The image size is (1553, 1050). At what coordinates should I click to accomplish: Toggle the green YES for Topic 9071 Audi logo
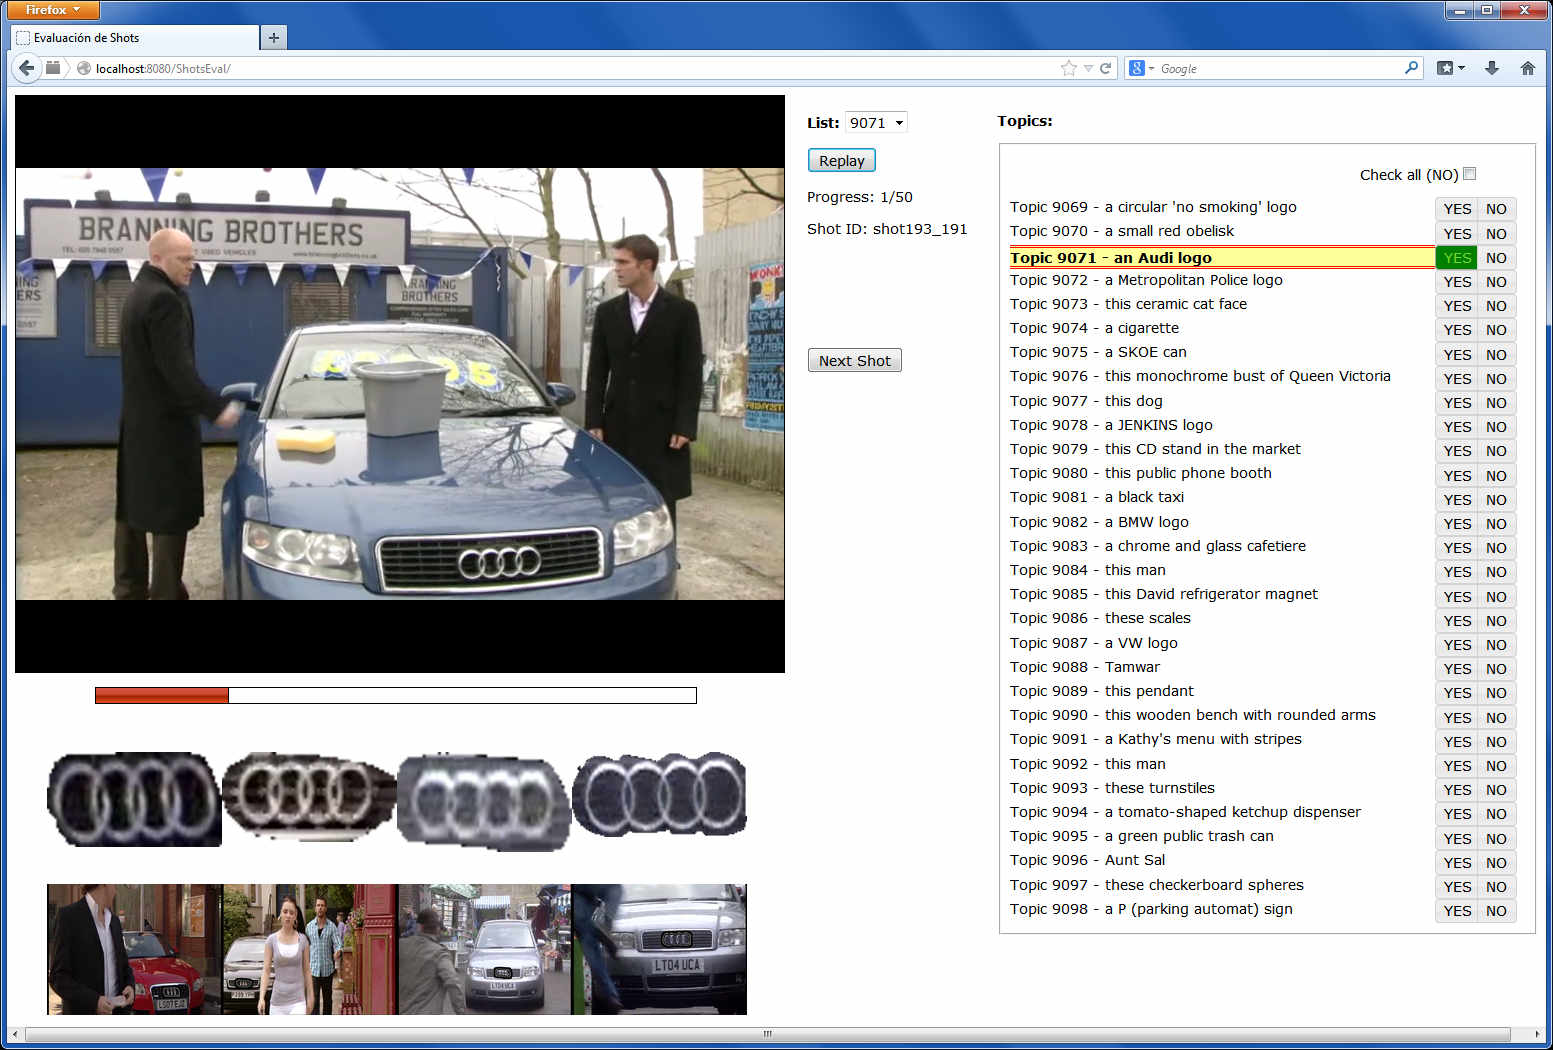[1457, 258]
